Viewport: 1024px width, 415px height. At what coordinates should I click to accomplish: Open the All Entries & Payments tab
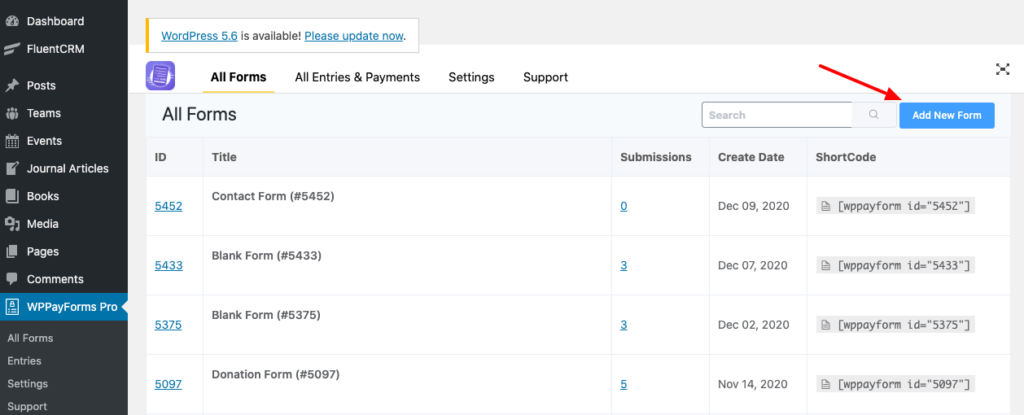click(357, 77)
